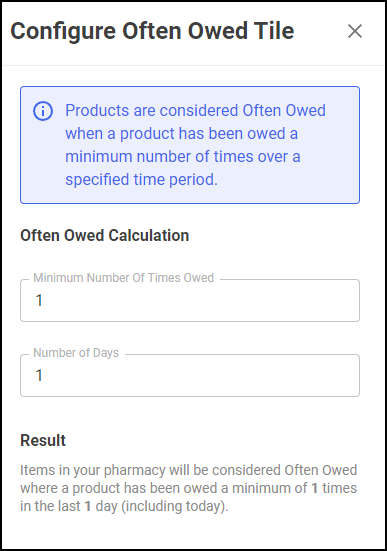The image size is (387, 551).
Task: Click value 1 inside Number of Days field
Action: tap(39, 375)
